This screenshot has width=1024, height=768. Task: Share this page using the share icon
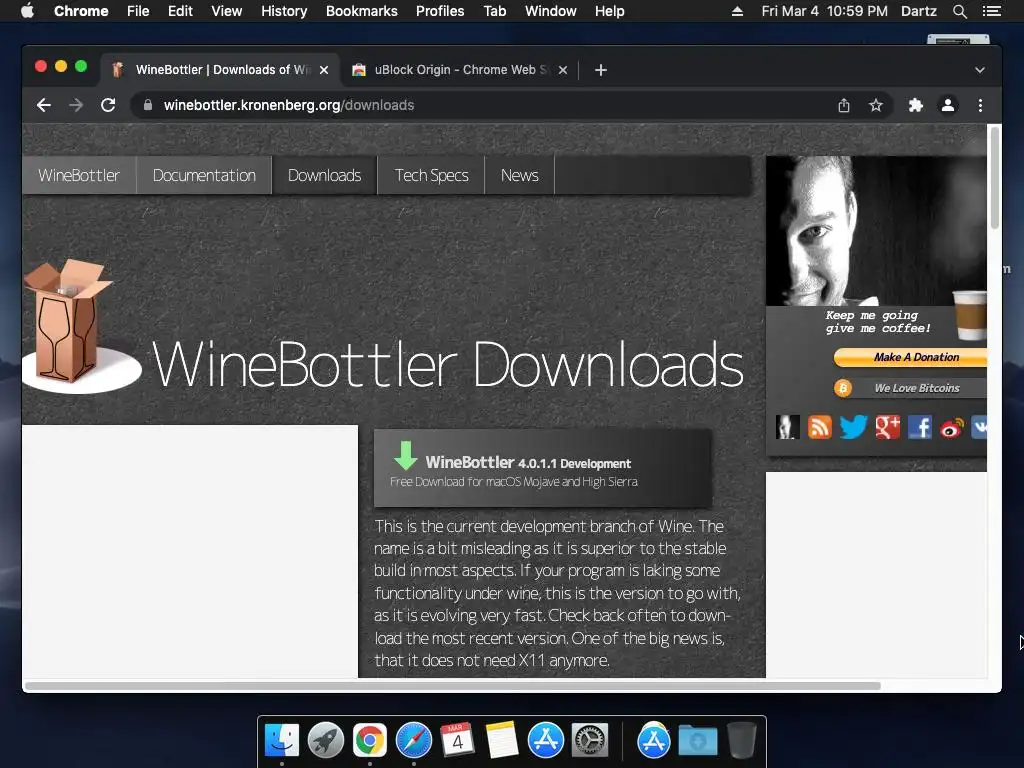(844, 105)
